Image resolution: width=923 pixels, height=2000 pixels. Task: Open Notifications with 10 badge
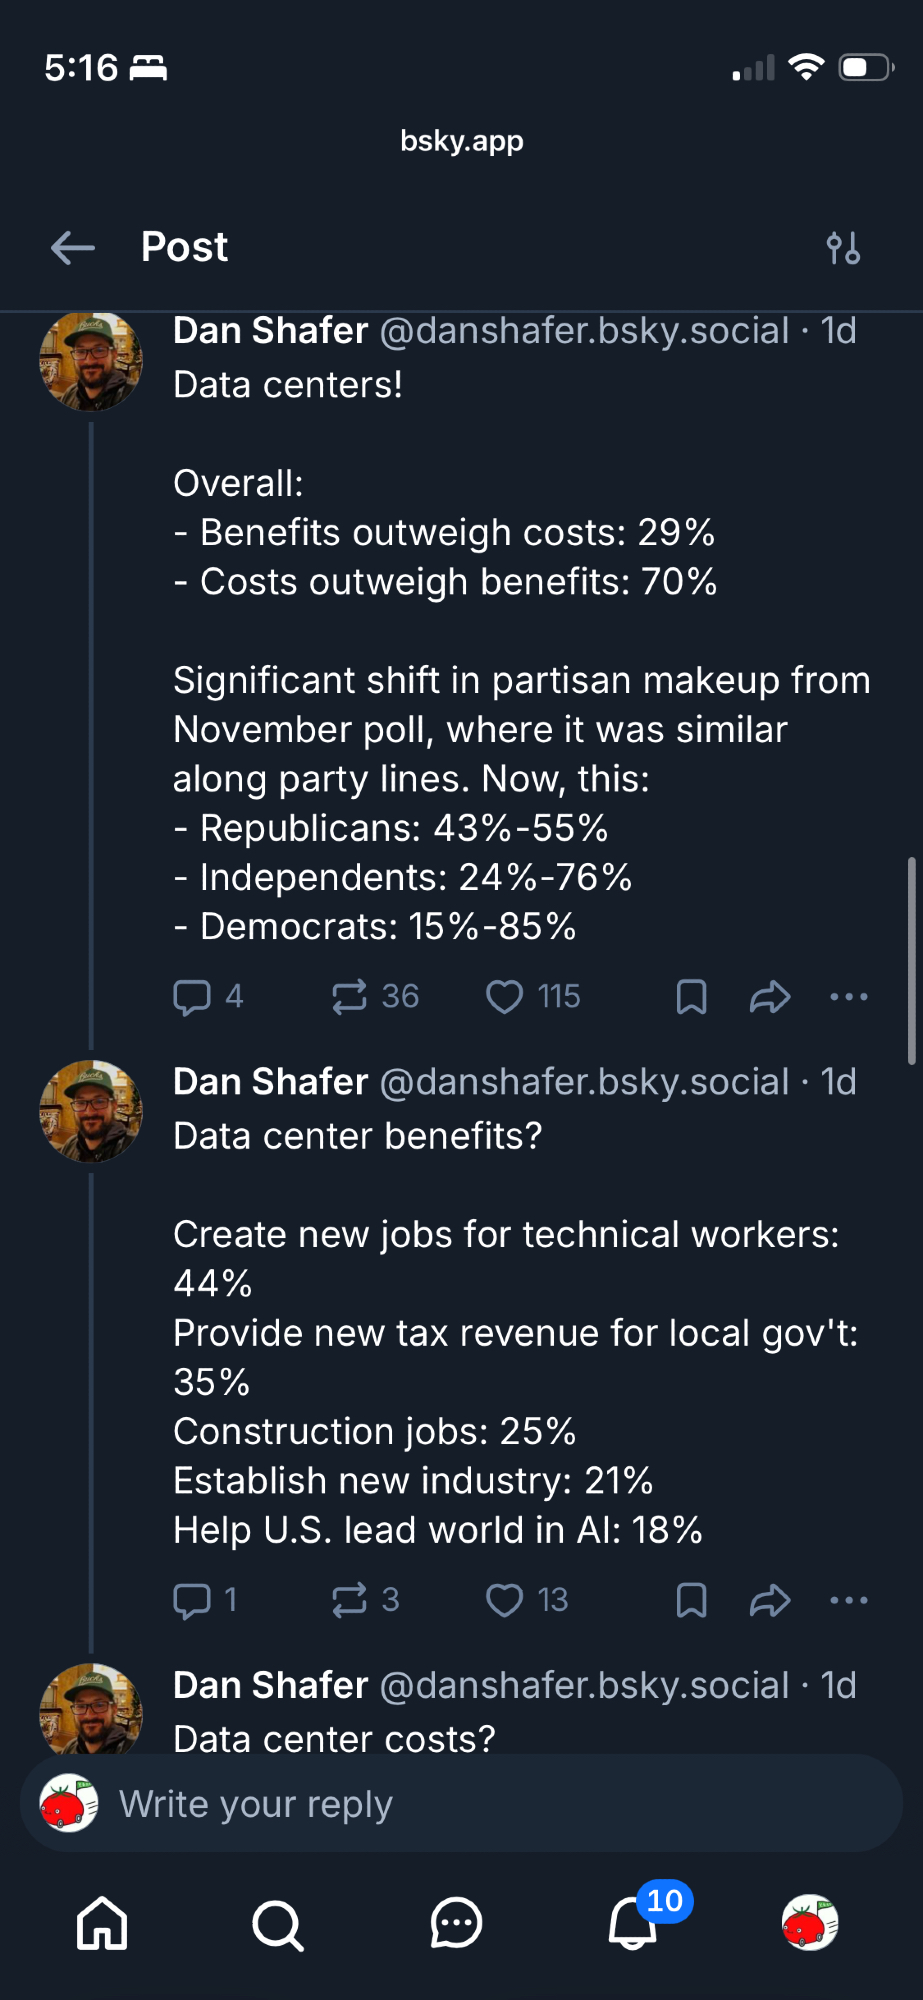634,1921
